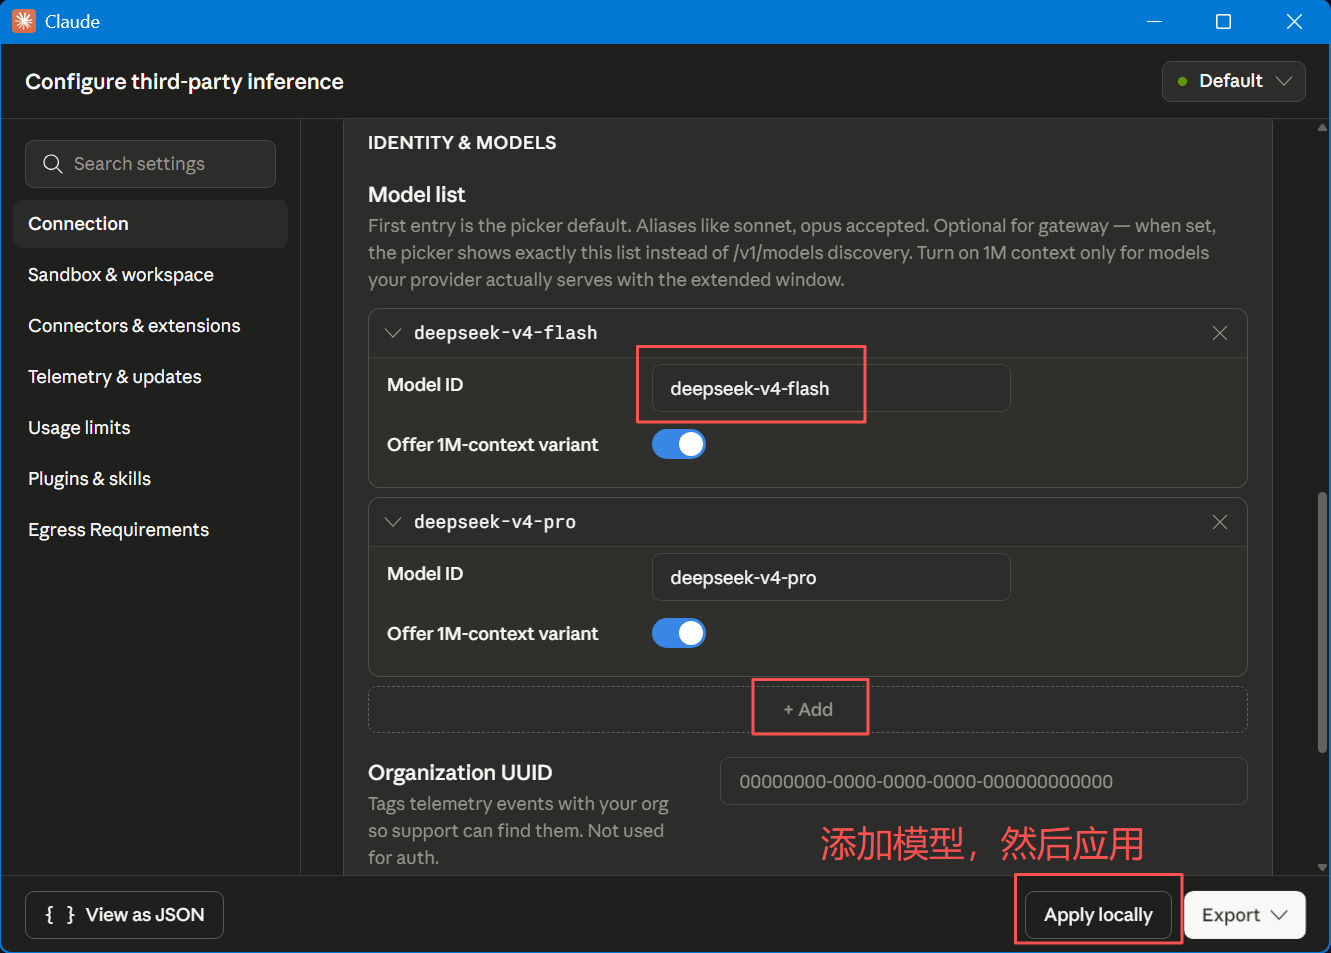Open Usage limits settings
The width and height of the screenshot is (1331, 953).
point(150,428)
